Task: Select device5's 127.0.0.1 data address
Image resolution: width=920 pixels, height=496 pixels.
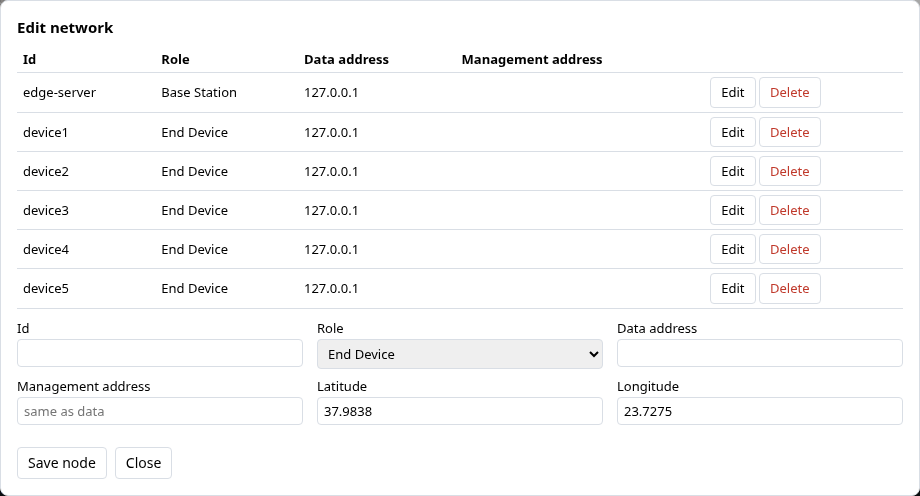Action: click(x=331, y=289)
